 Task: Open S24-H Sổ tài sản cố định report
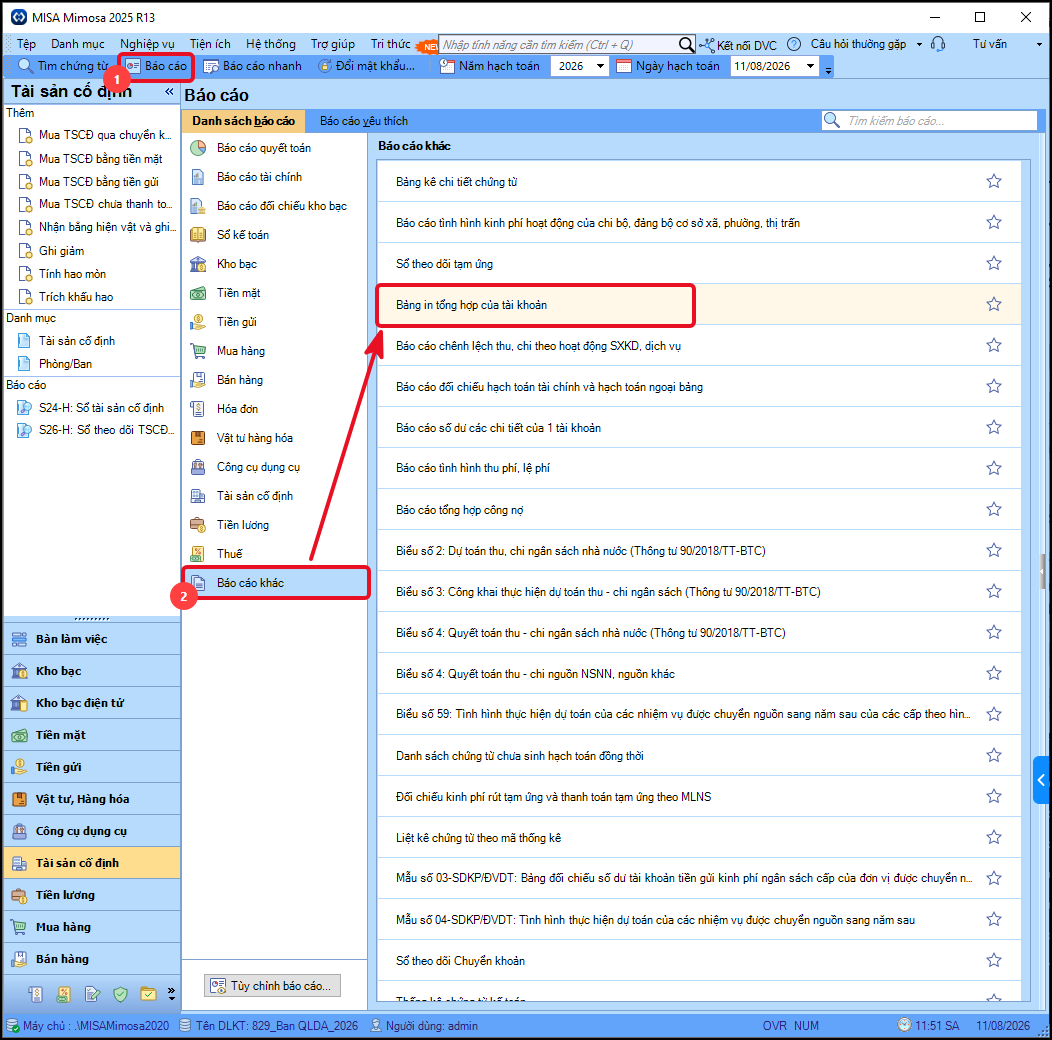point(101,408)
